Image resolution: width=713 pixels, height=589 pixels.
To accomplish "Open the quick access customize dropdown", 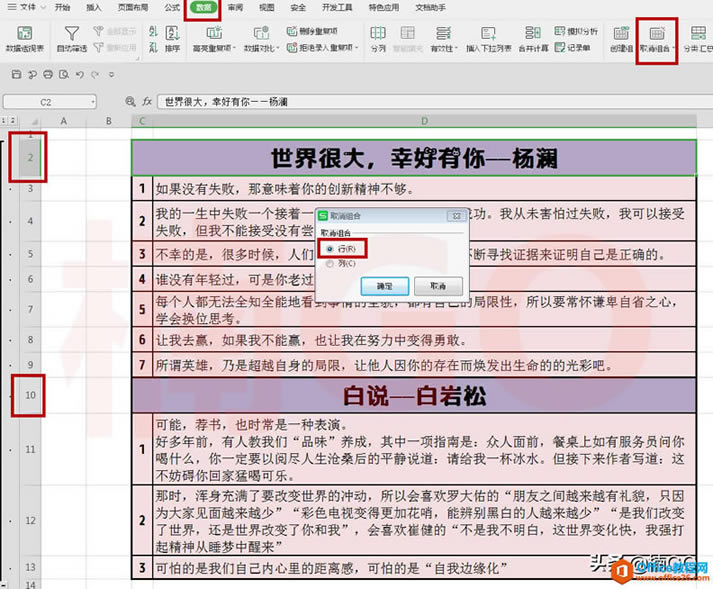I will (x=111, y=75).
